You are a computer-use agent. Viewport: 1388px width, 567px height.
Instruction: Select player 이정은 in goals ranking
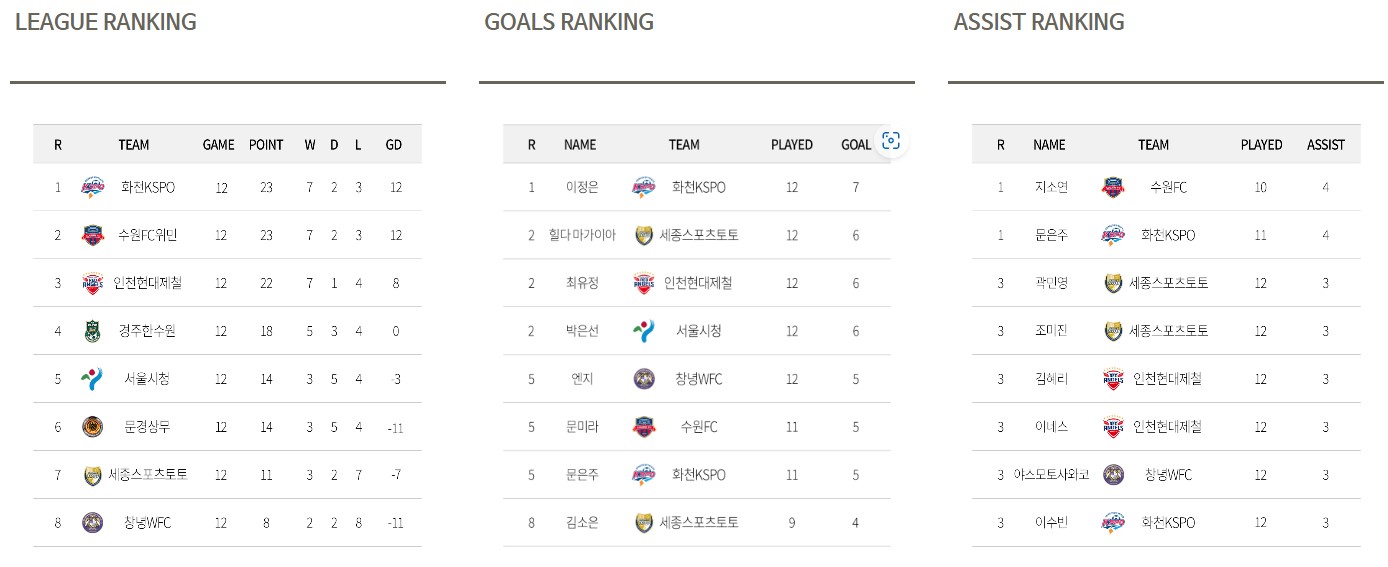coord(581,187)
